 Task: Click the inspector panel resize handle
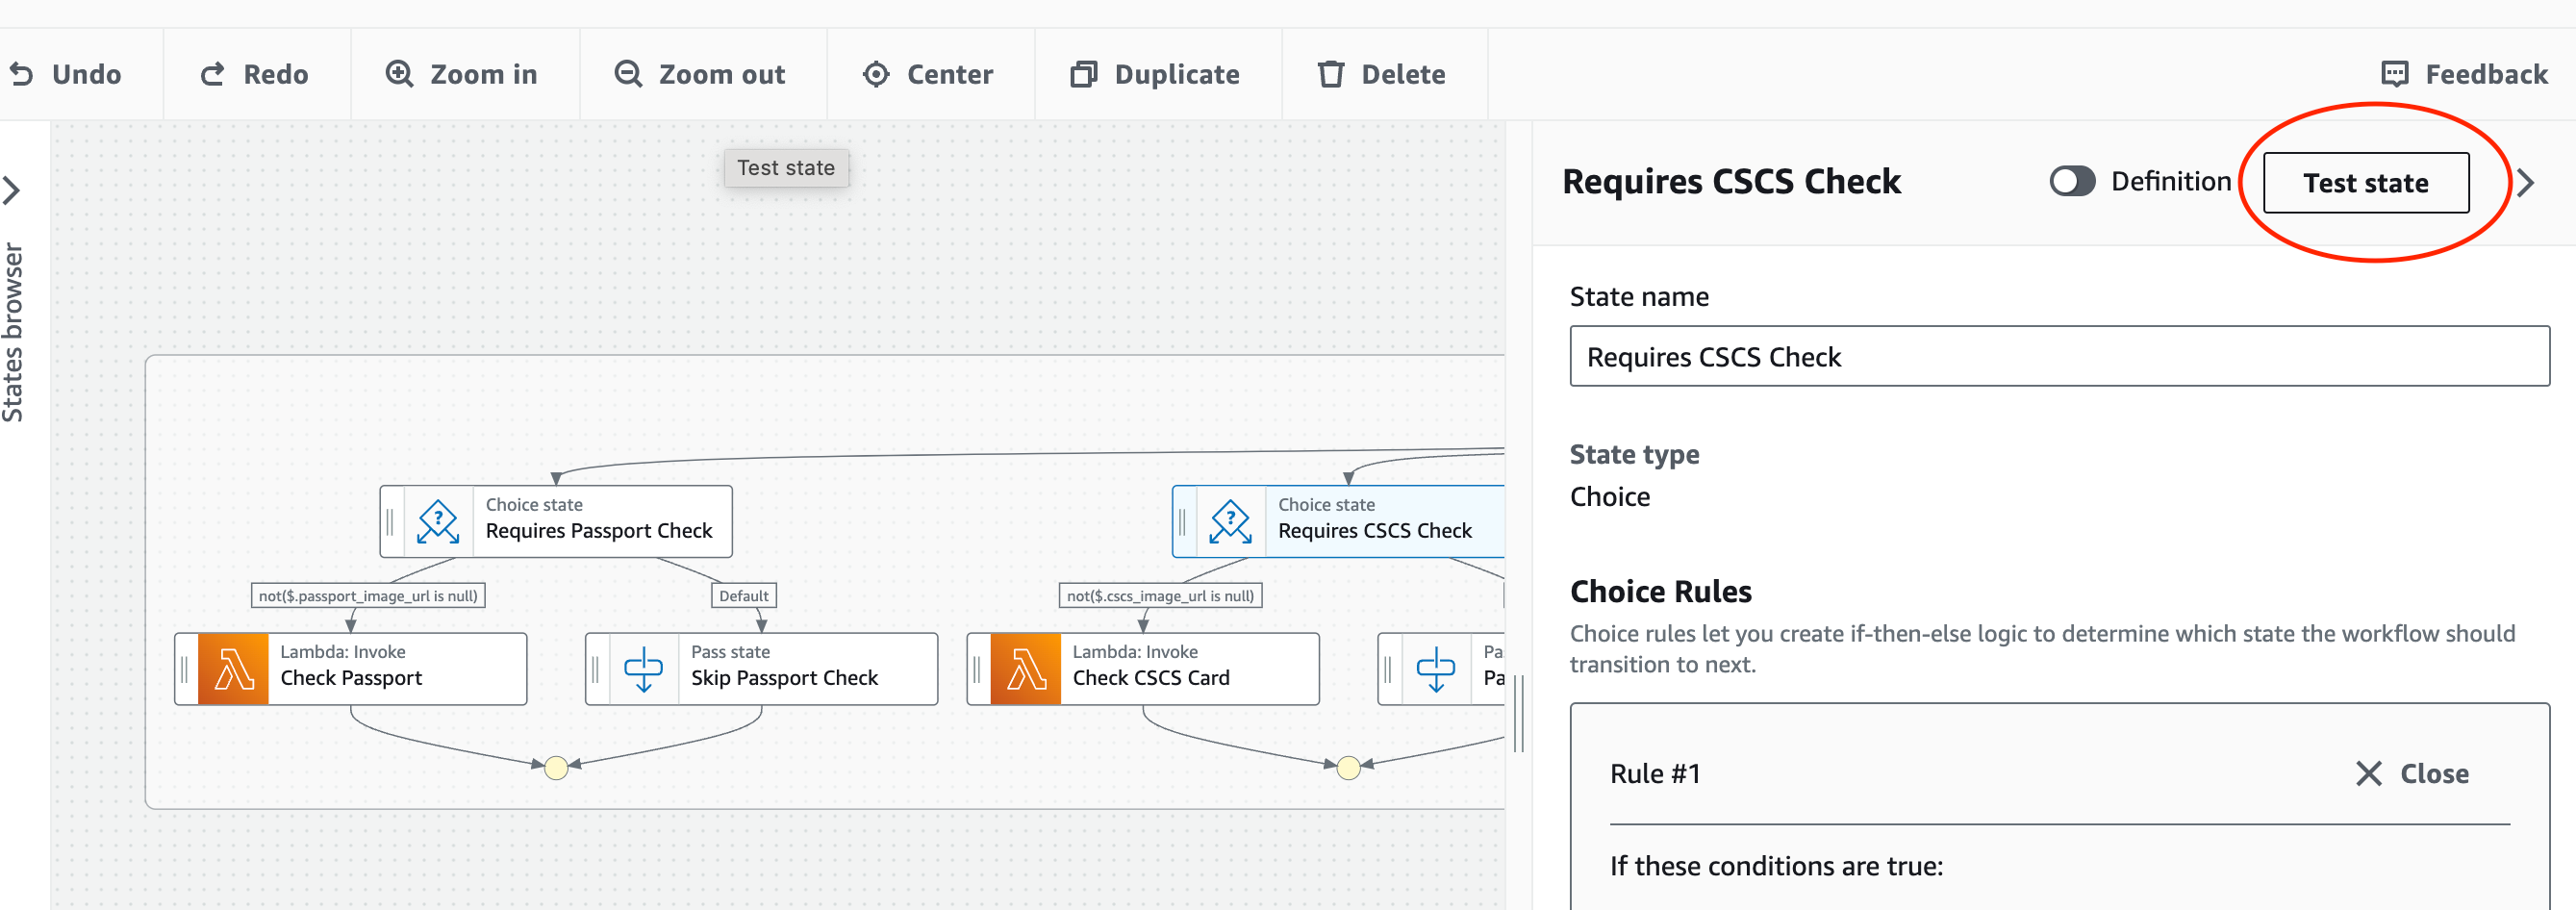tap(1519, 713)
